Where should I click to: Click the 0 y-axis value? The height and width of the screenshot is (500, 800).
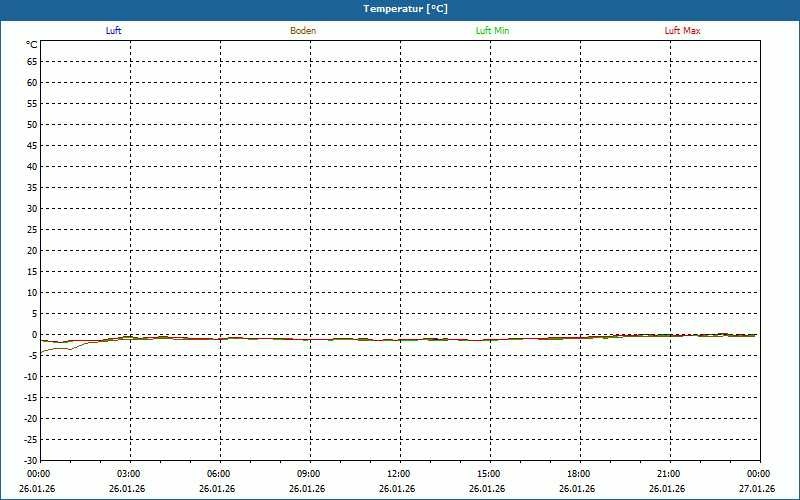[35, 335]
